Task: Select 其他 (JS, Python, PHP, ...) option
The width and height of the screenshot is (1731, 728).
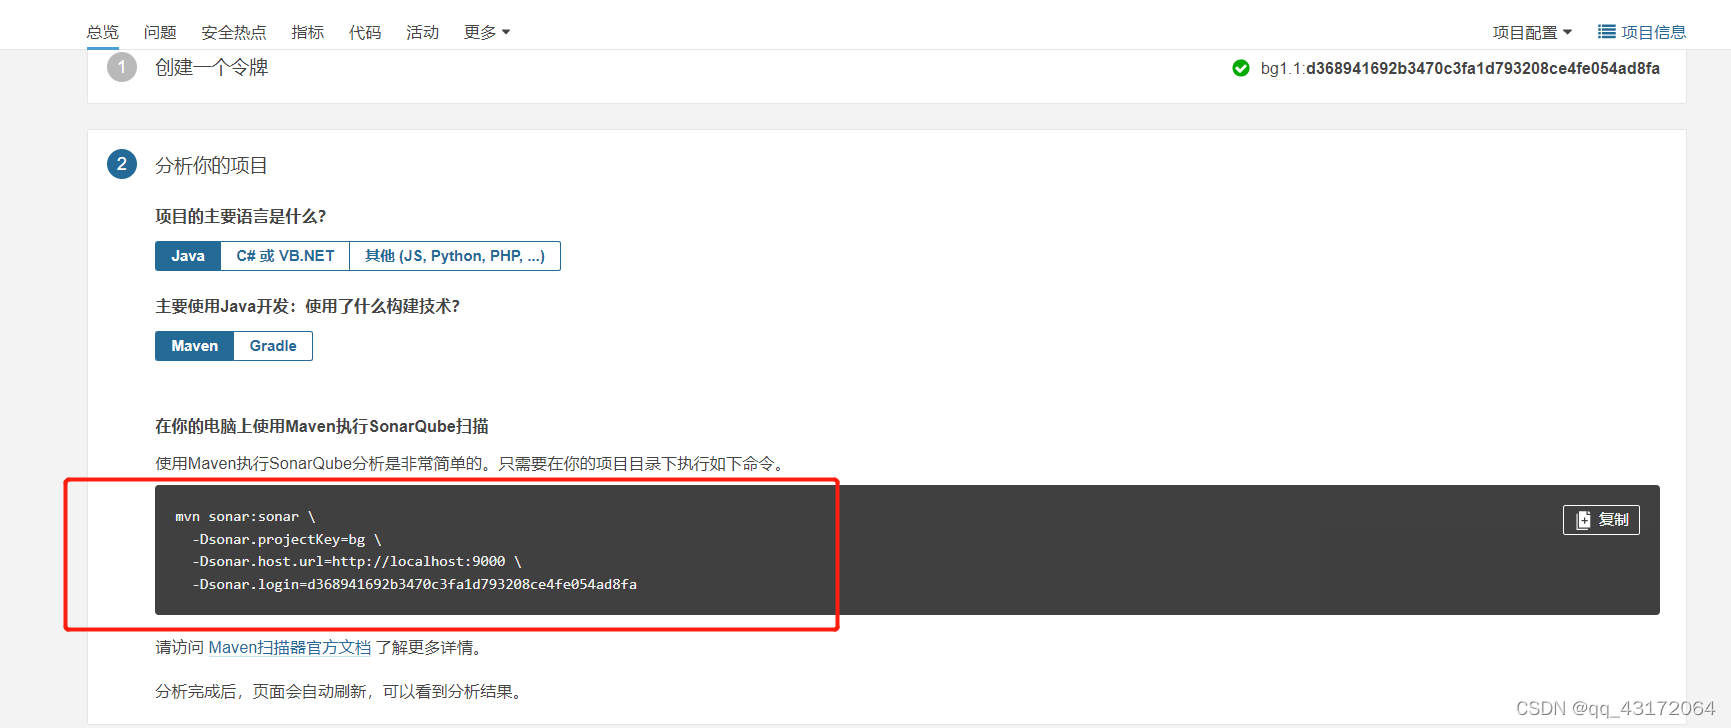Action: pos(455,256)
